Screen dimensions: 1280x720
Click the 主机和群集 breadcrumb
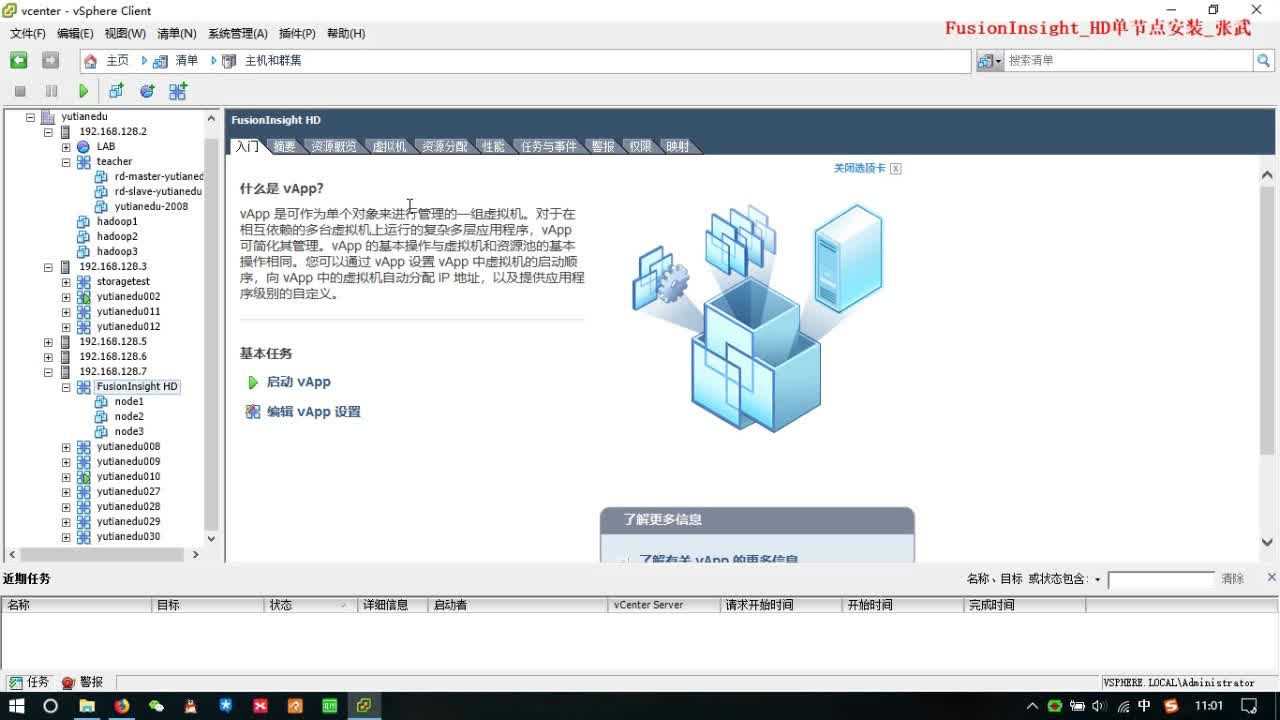tap(273, 61)
